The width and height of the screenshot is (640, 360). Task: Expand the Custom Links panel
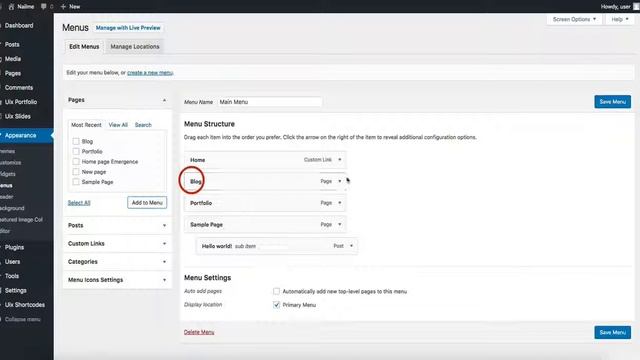(x=117, y=244)
